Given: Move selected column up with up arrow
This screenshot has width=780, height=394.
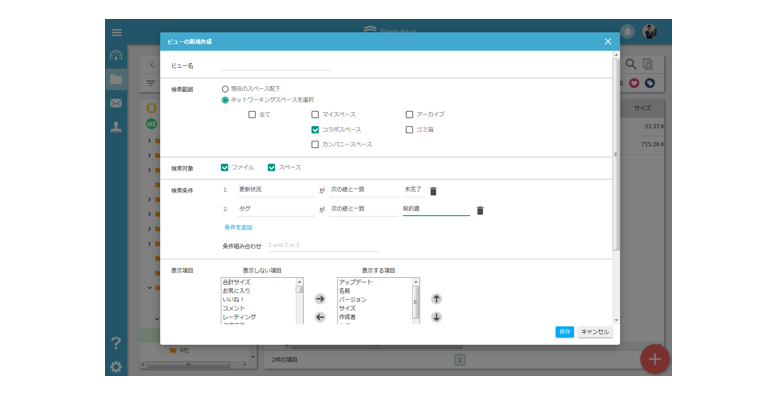Looking at the screenshot, I should click(x=436, y=298).
